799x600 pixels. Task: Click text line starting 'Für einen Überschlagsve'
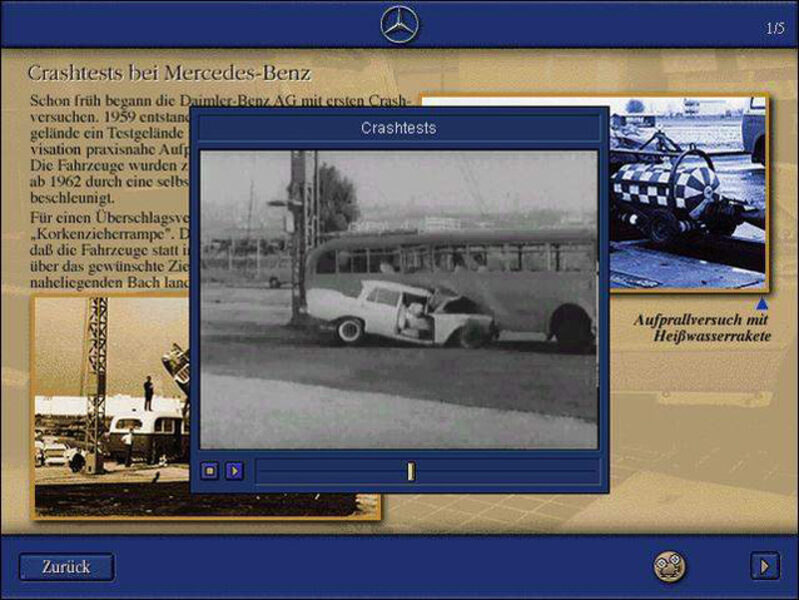[x=110, y=218]
